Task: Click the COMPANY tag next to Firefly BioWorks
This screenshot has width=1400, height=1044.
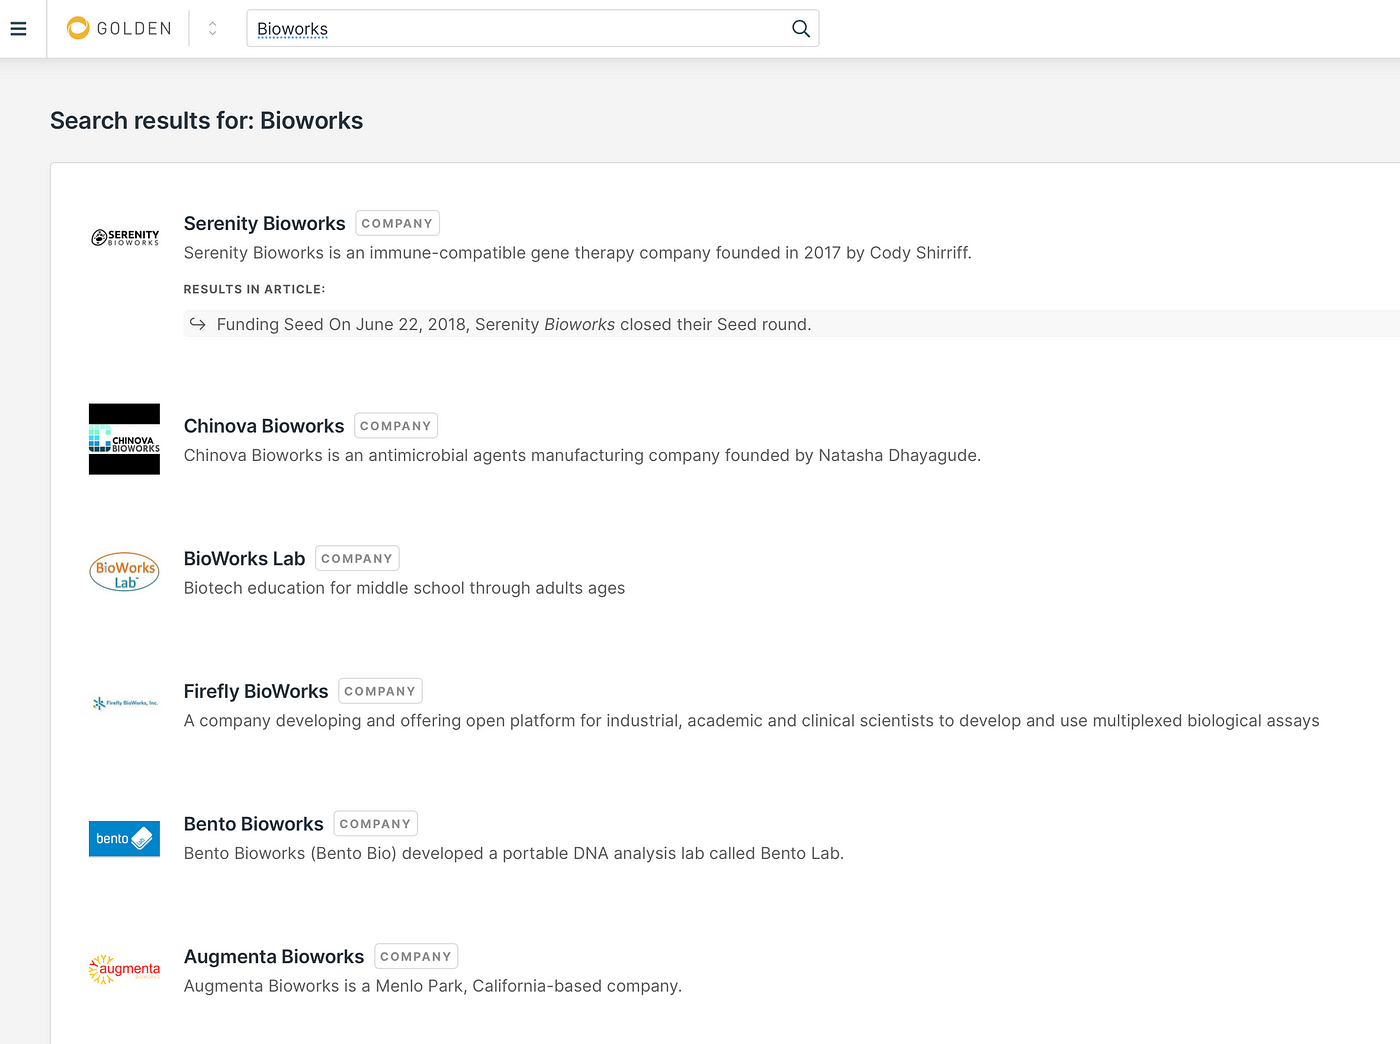Action: pos(380,691)
